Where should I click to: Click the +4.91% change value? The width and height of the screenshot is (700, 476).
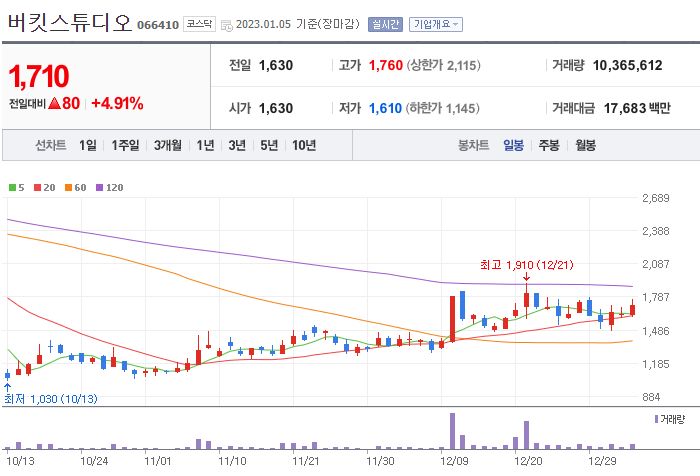[117, 104]
